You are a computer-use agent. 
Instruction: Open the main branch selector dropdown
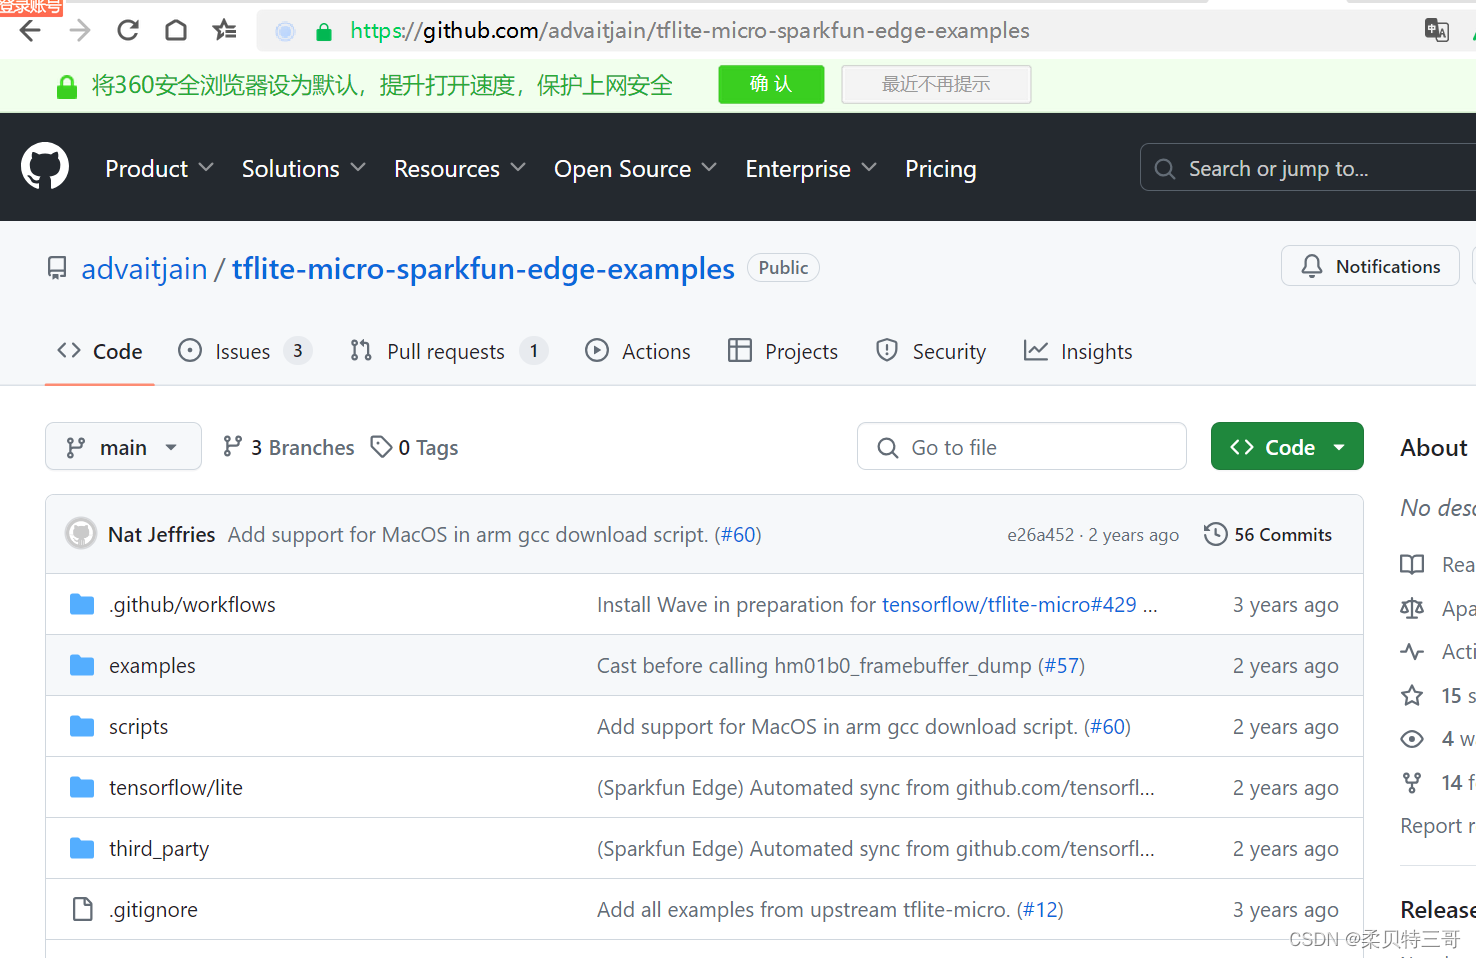pyautogui.click(x=123, y=446)
